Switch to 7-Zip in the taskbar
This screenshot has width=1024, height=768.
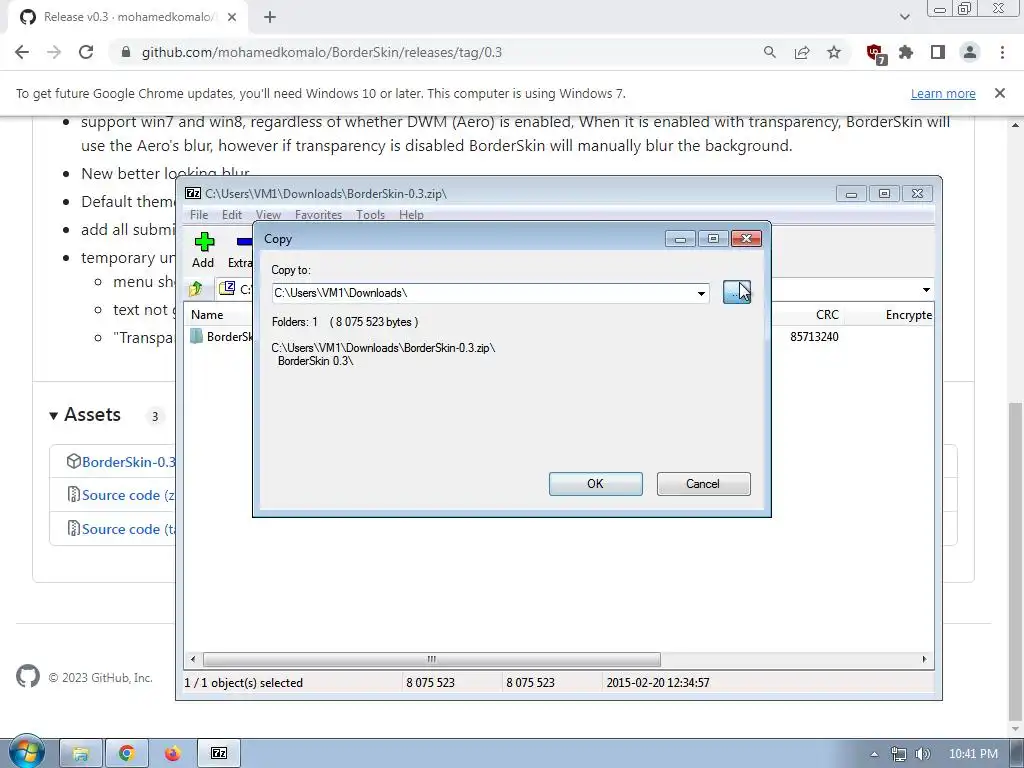coord(219,754)
